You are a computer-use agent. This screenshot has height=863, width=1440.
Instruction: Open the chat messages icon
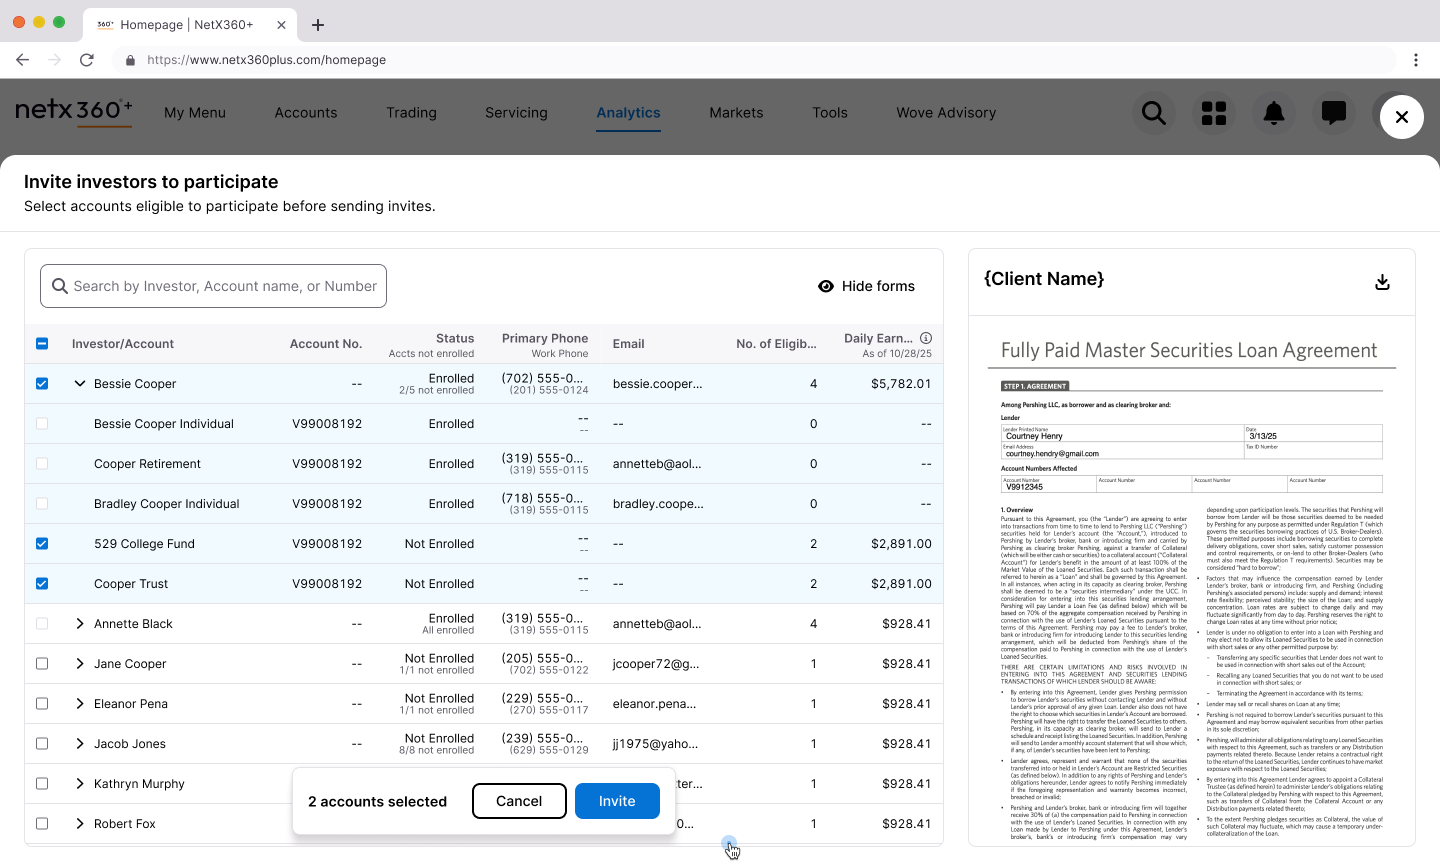[1334, 113]
